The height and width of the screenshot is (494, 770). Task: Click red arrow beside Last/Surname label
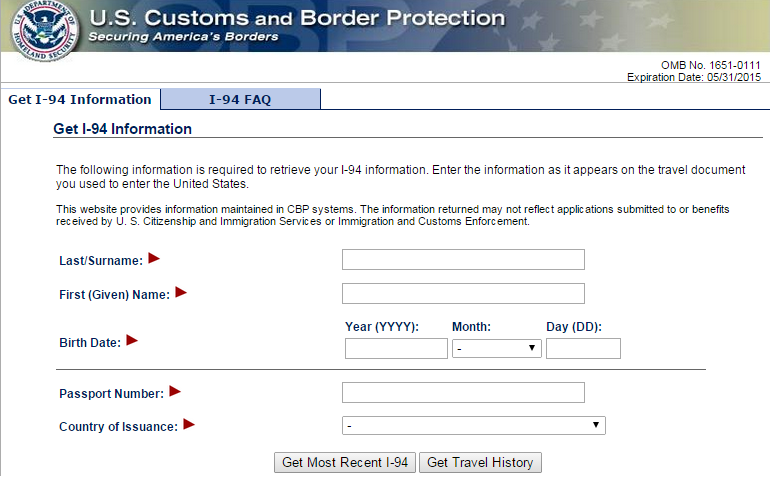154,258
